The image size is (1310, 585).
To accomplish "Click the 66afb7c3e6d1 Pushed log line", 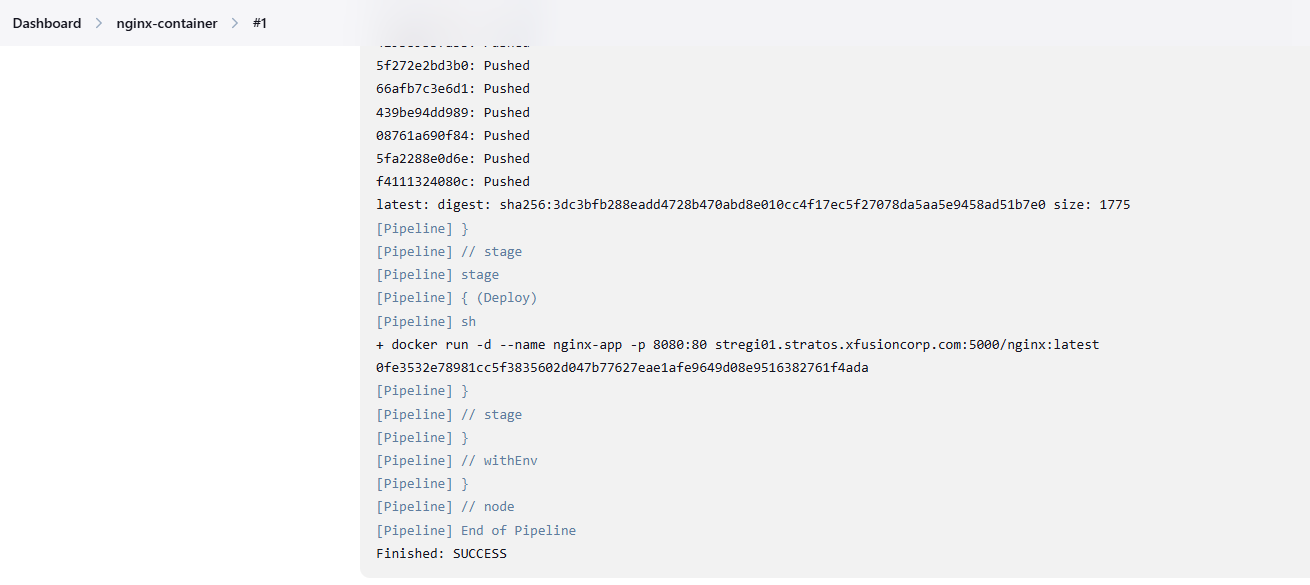I will [x=453, y=89].
